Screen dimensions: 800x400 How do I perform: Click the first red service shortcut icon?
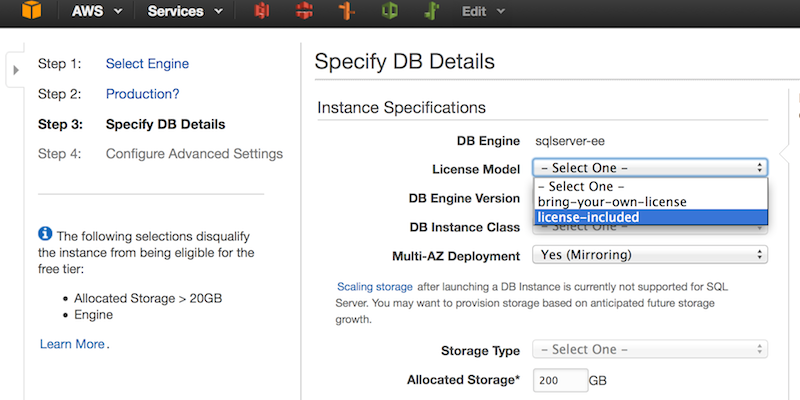pyautogui.click(x=263, y=13)
